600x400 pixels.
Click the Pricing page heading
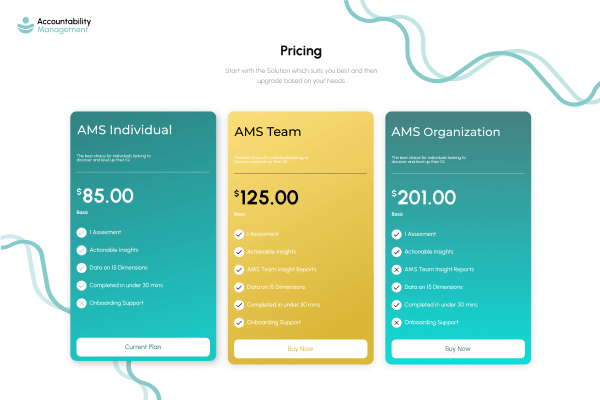pyautogui.click(x=300, y=50)
